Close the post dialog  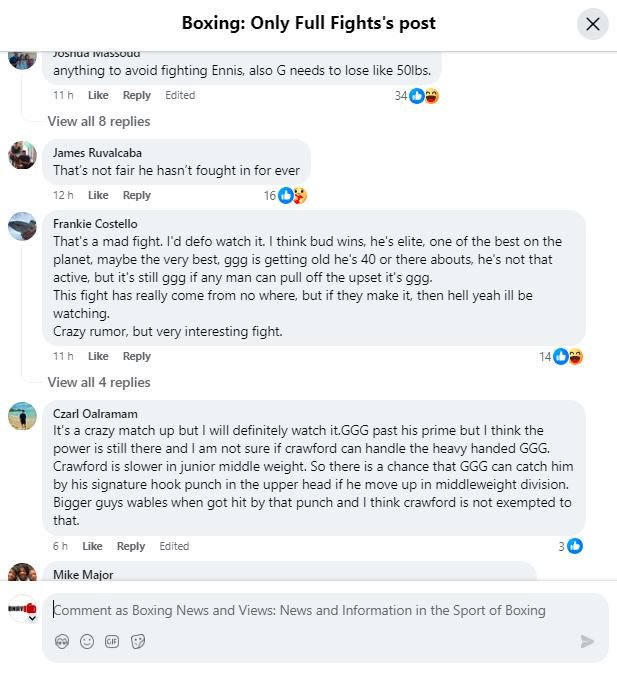(x=593, y=24)
